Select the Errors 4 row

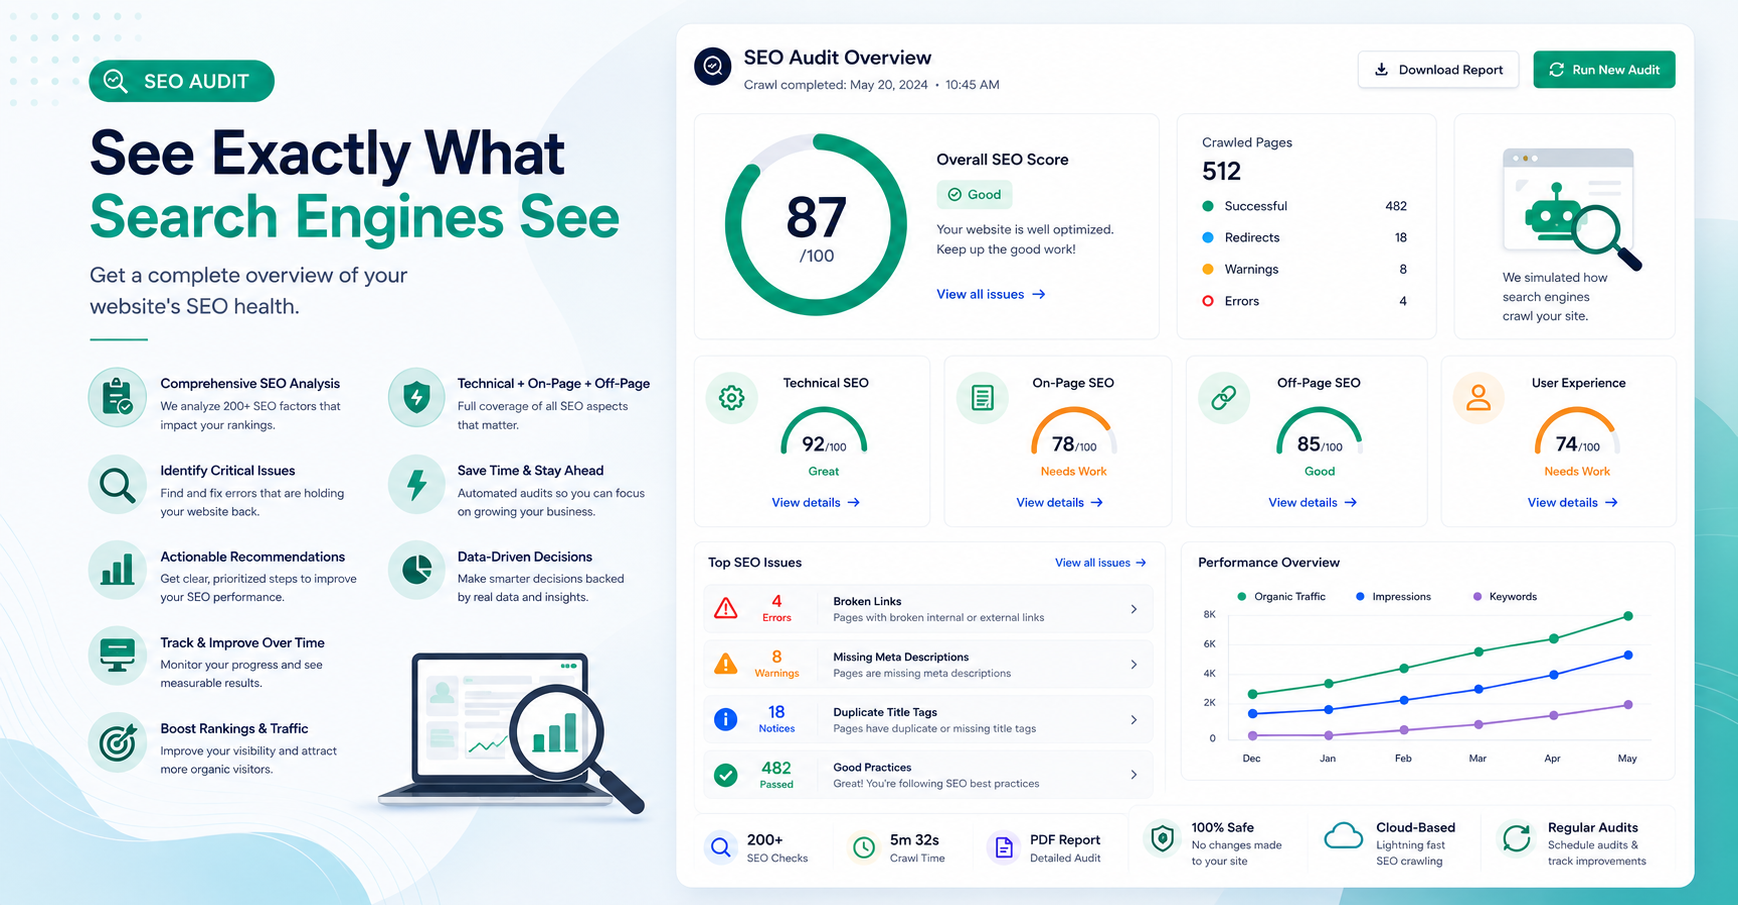coord(1304,301)
